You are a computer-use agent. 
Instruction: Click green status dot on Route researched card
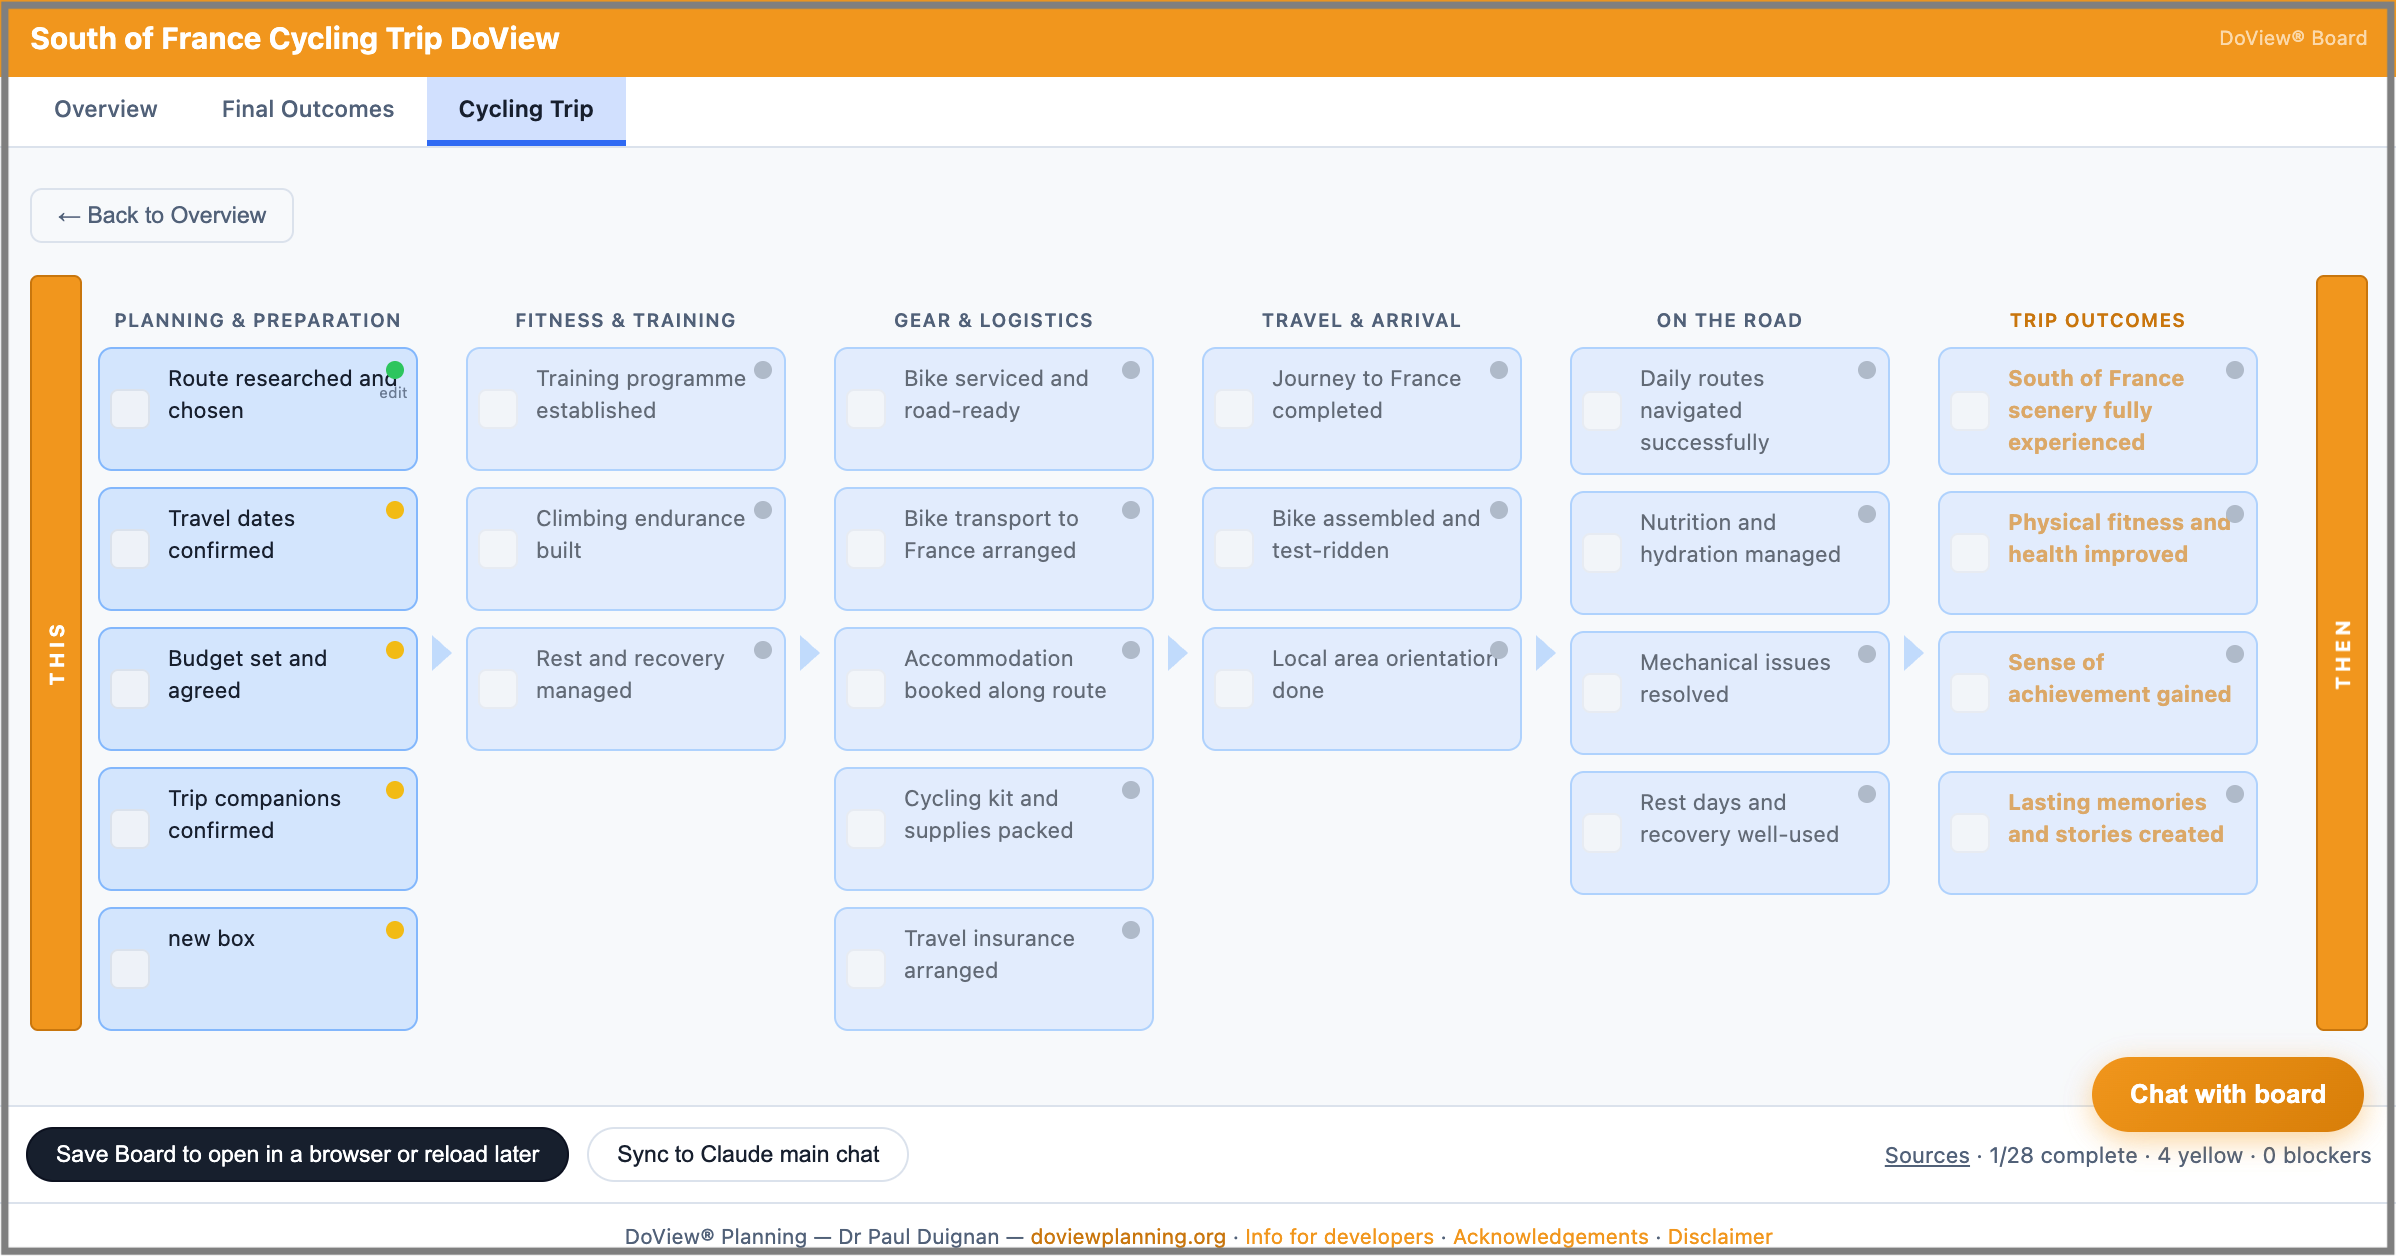[395, 370]
